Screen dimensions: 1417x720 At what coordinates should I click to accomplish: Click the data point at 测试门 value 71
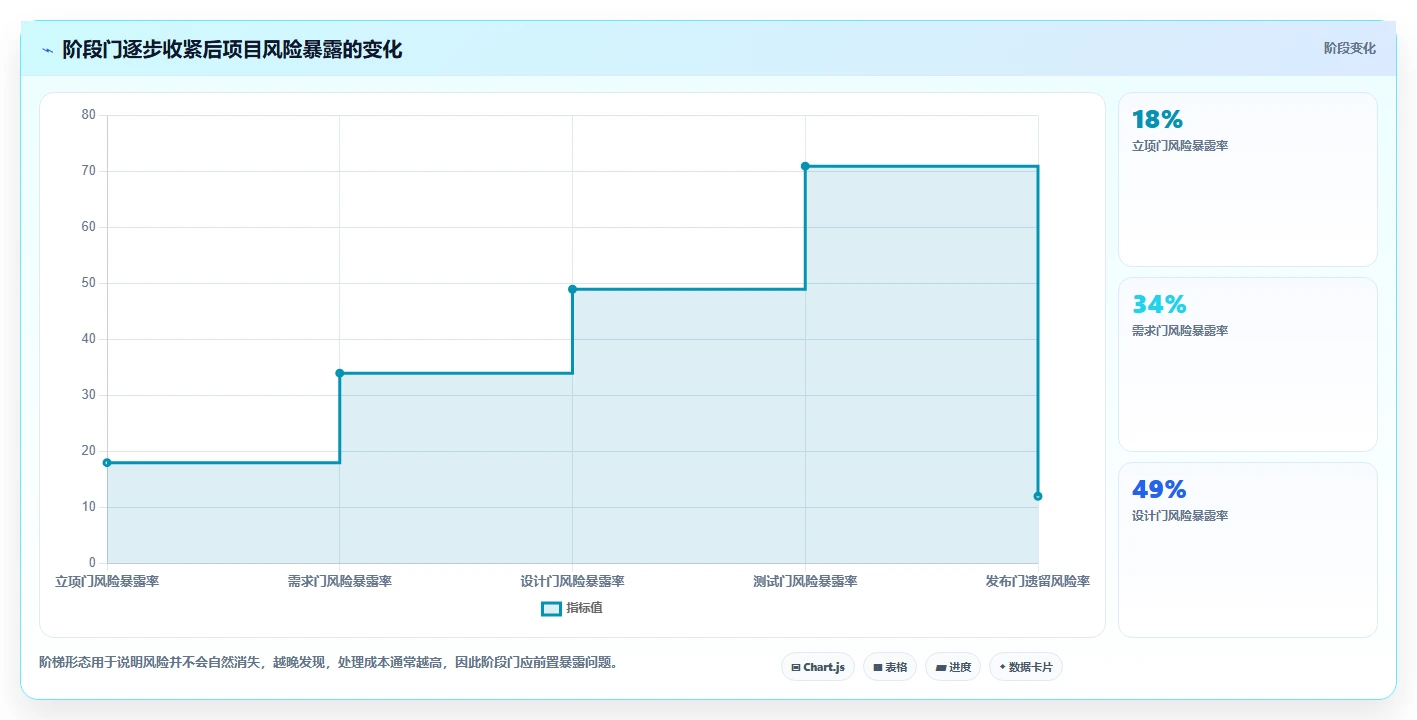tap(805, 166)
